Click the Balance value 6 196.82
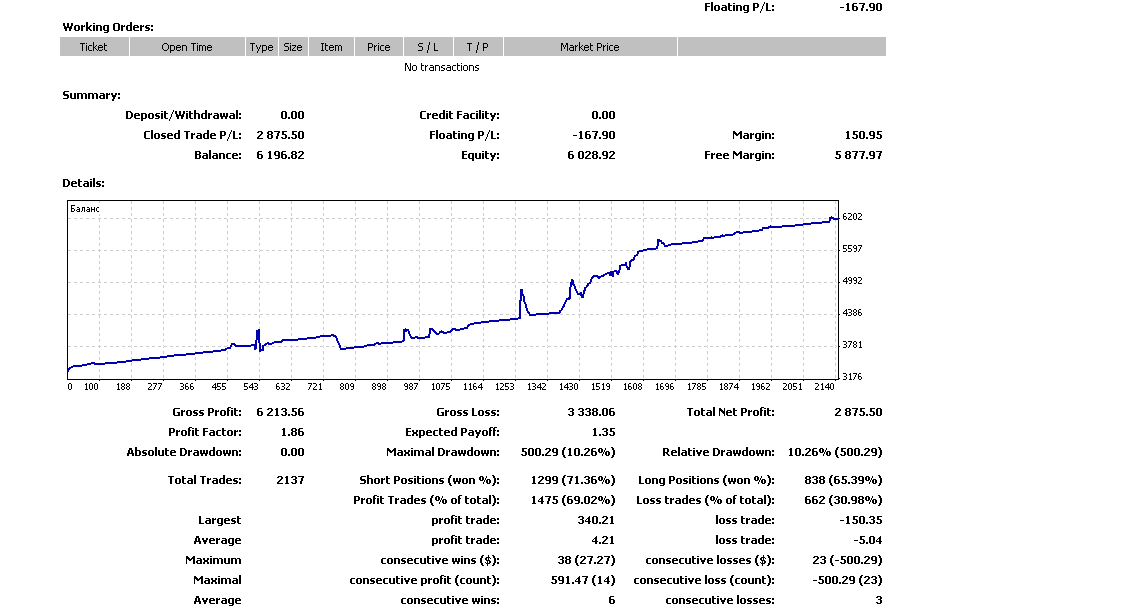The height and width of the screenshot is (610, 1143). coord(281,155)
